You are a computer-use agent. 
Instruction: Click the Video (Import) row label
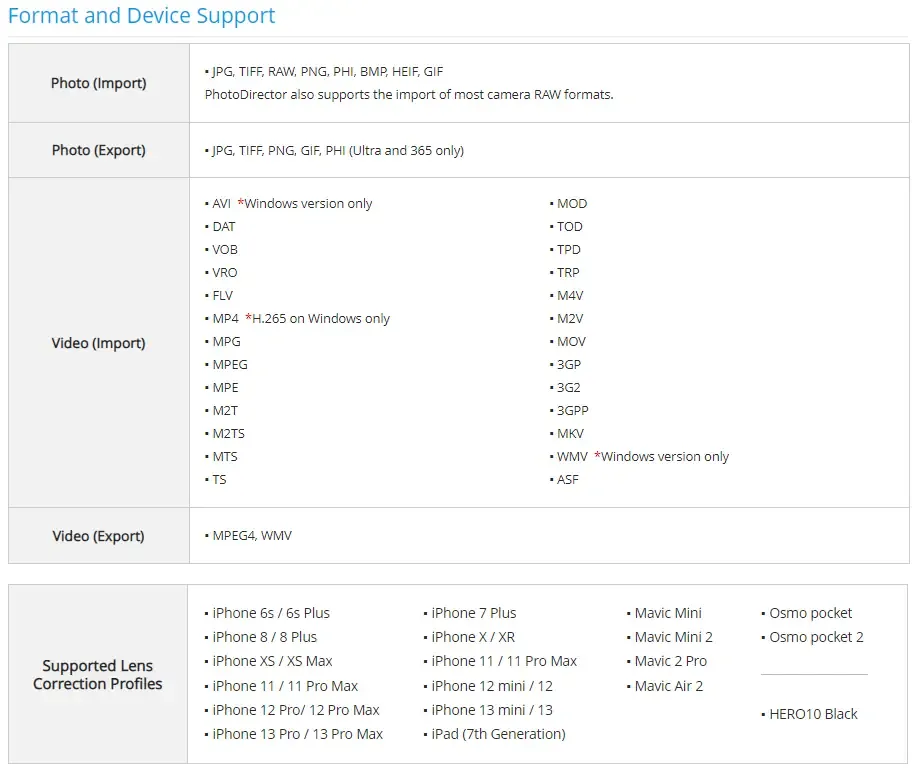98,343
